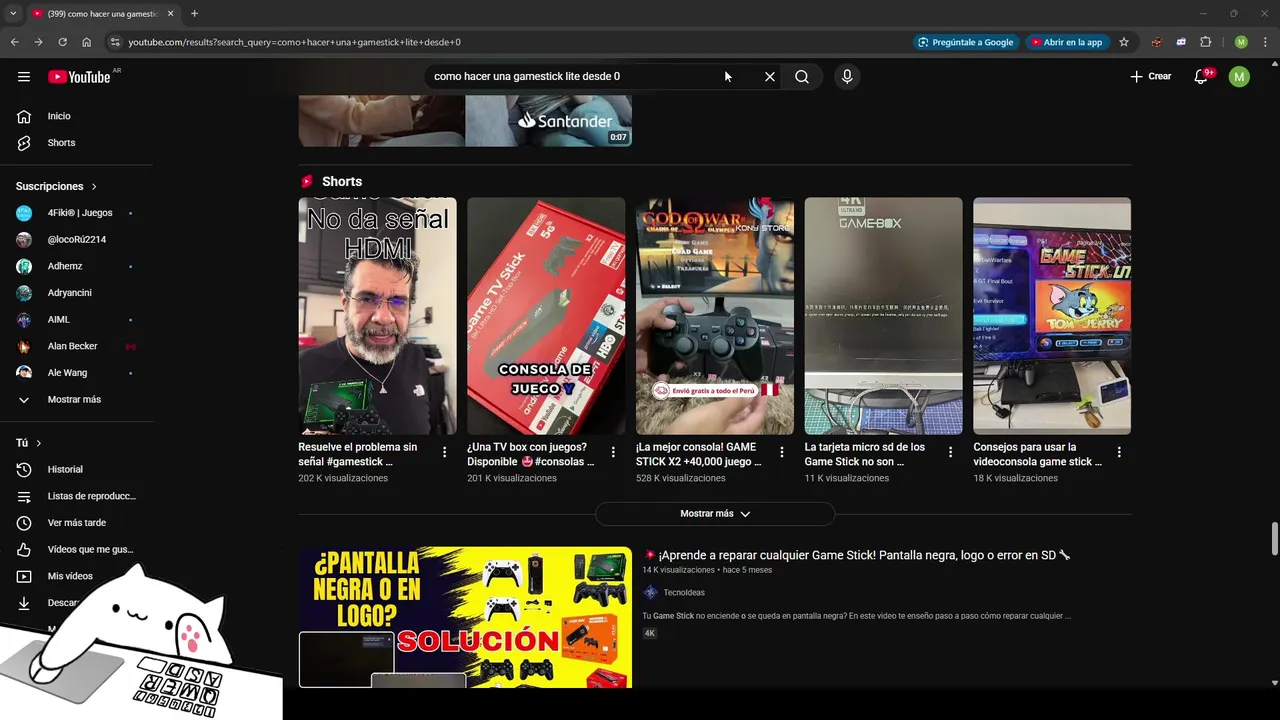The height and width of the screenshot is (720, 1280).
Task: Go back in the browser
Action: (14, 42)
